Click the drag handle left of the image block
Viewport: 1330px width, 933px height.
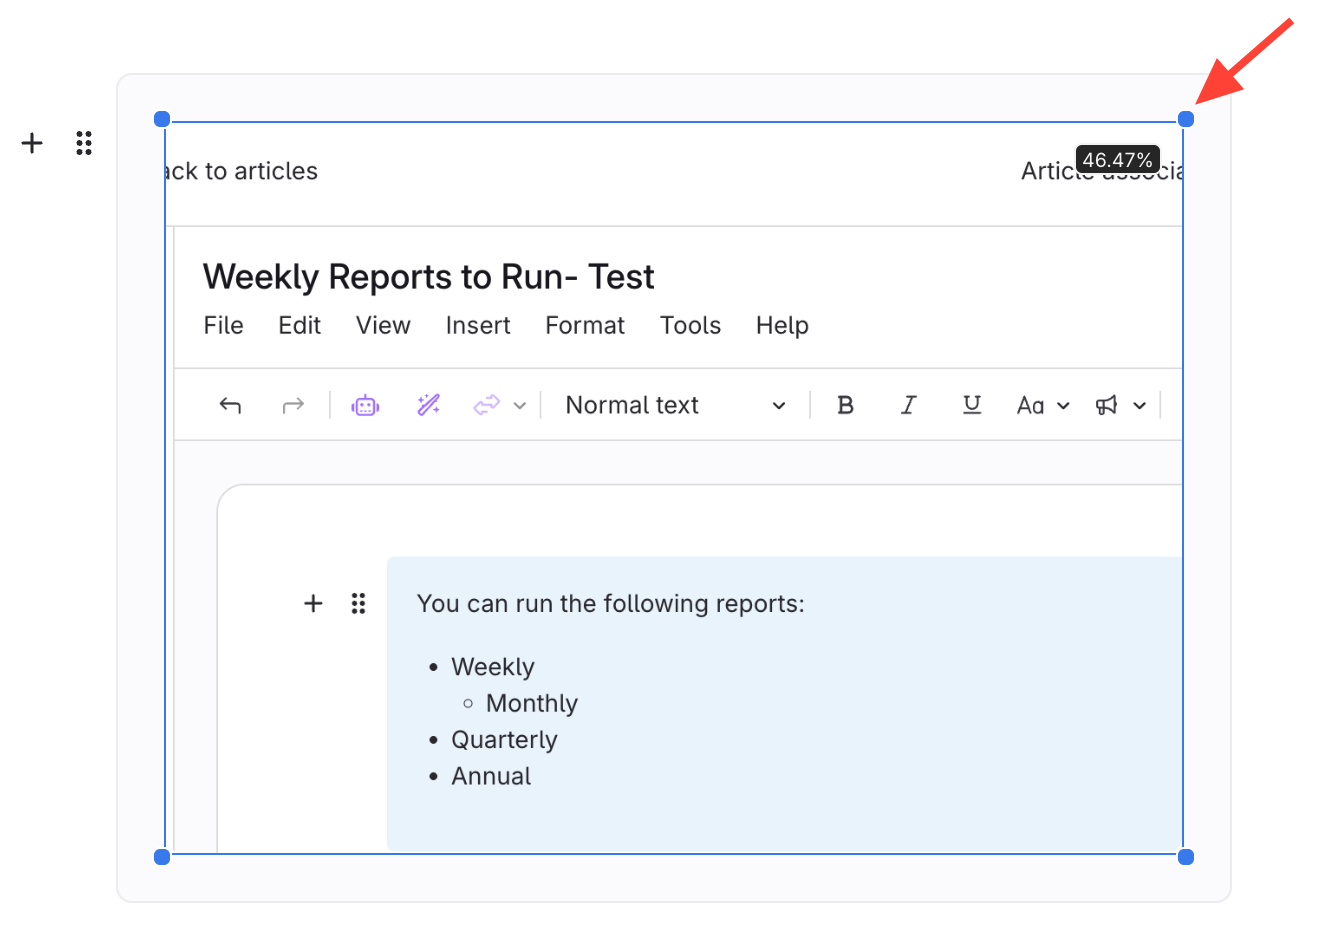point(84,143)
